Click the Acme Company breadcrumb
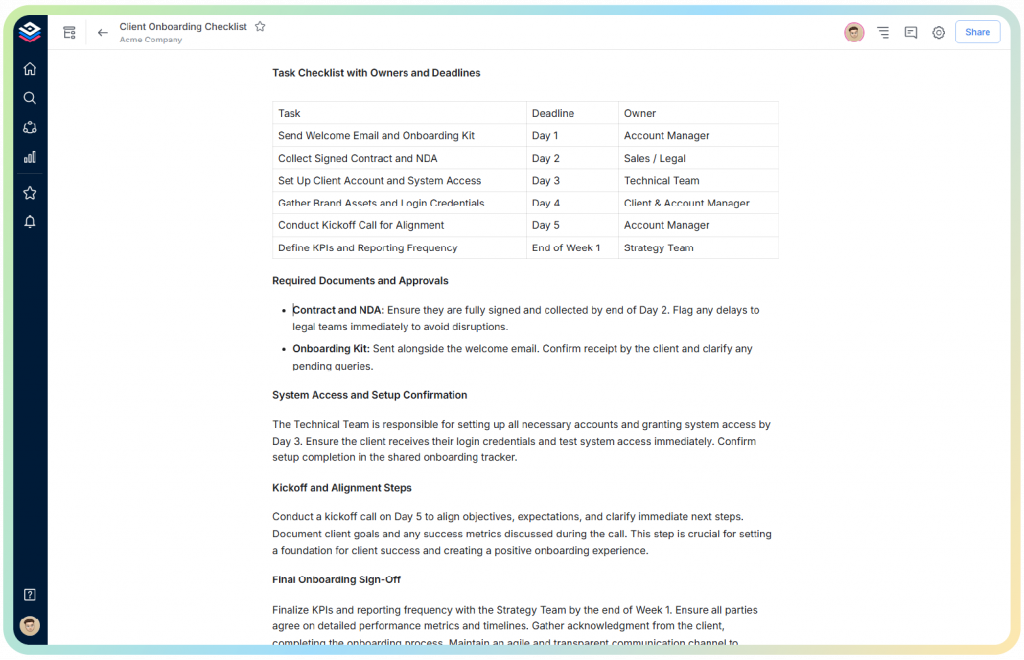Screen dimensions: 1024x660 (x=151, y=40)
